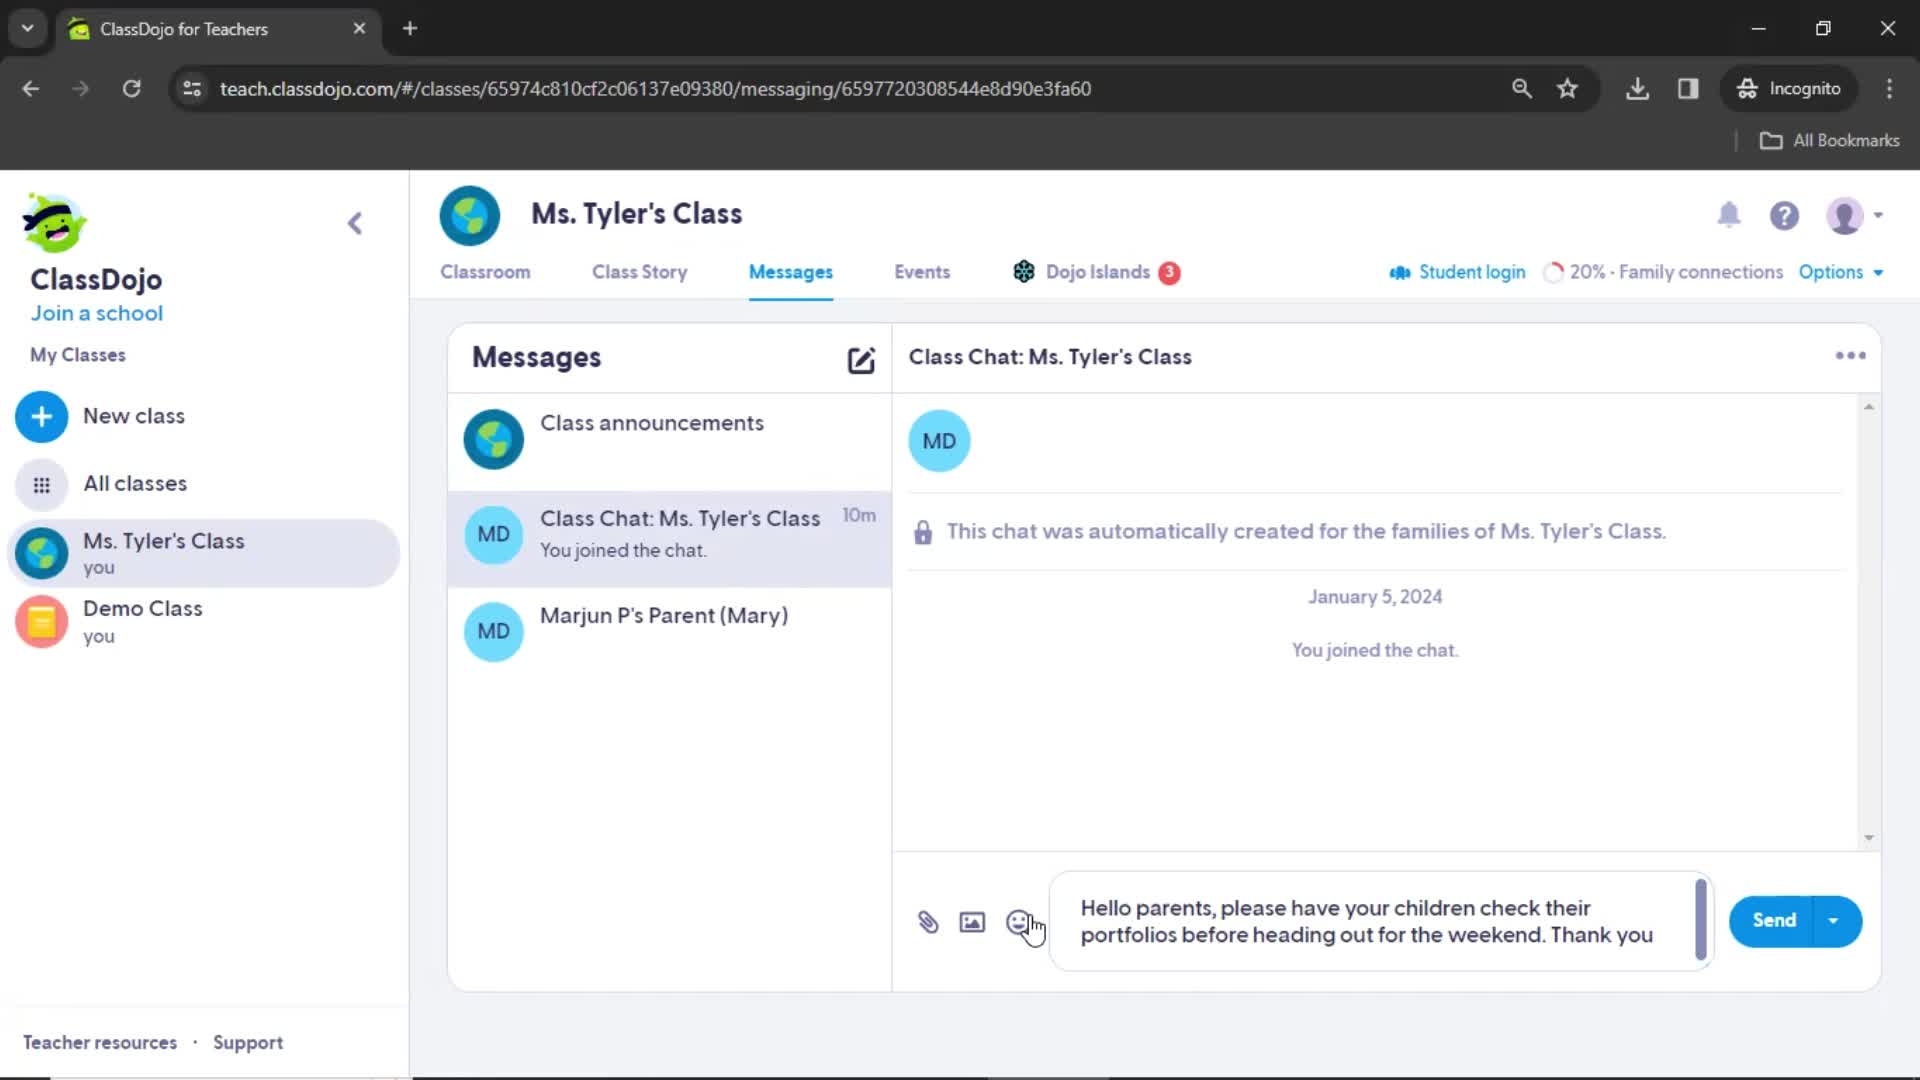Open Chrome menu three dots
Screen dimensions: 1920x1080
click(x=1889, y=89)
